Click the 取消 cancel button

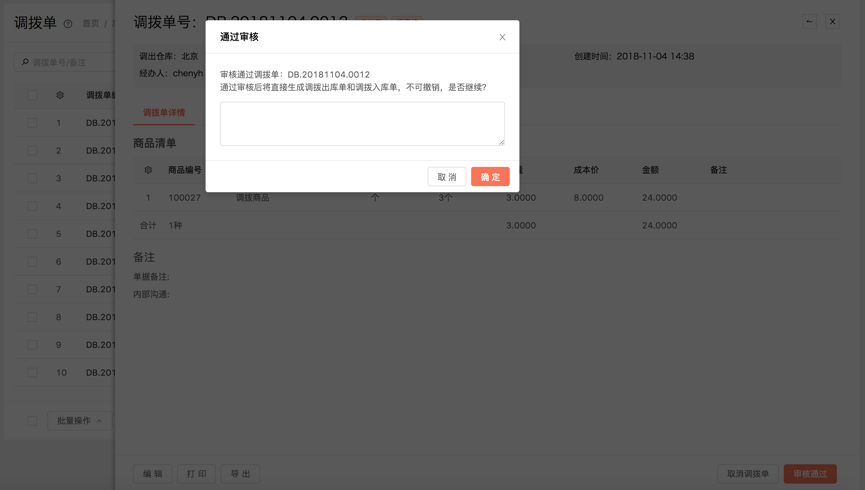point(446,177)
